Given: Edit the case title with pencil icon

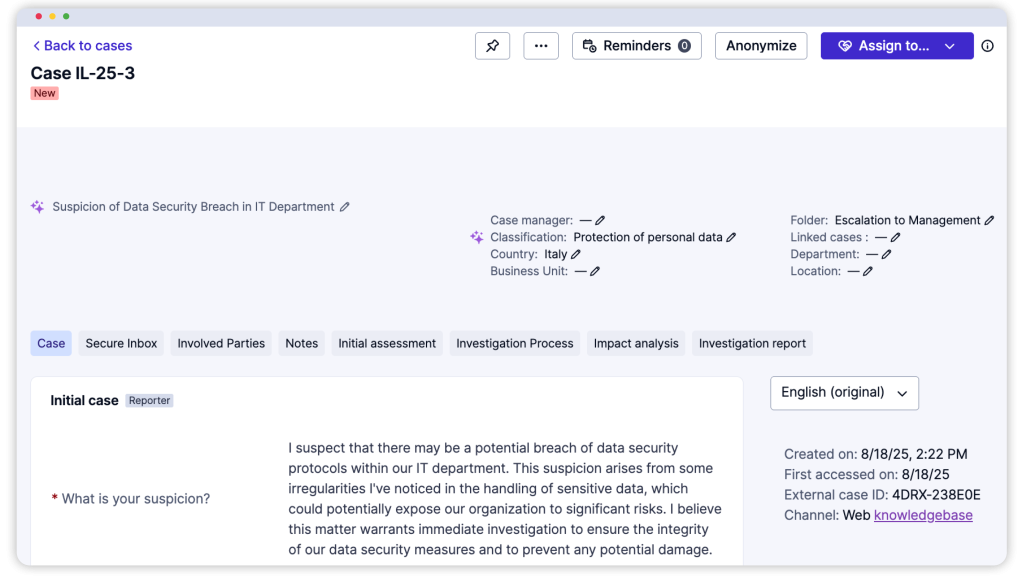Looking at the screenshot, I should tap(345, 207).
